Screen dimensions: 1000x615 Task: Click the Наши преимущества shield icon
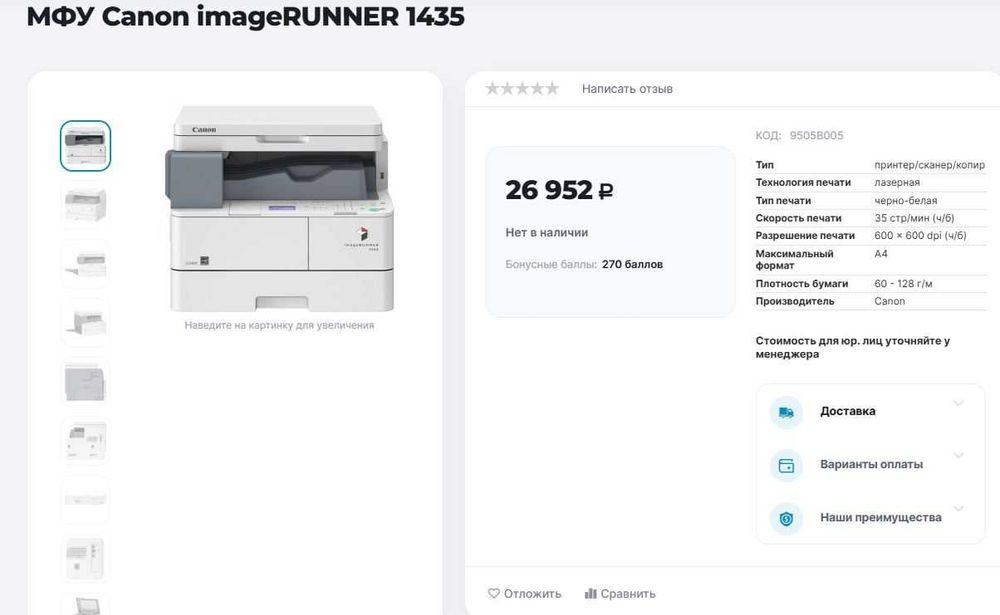tap(786, 519)
